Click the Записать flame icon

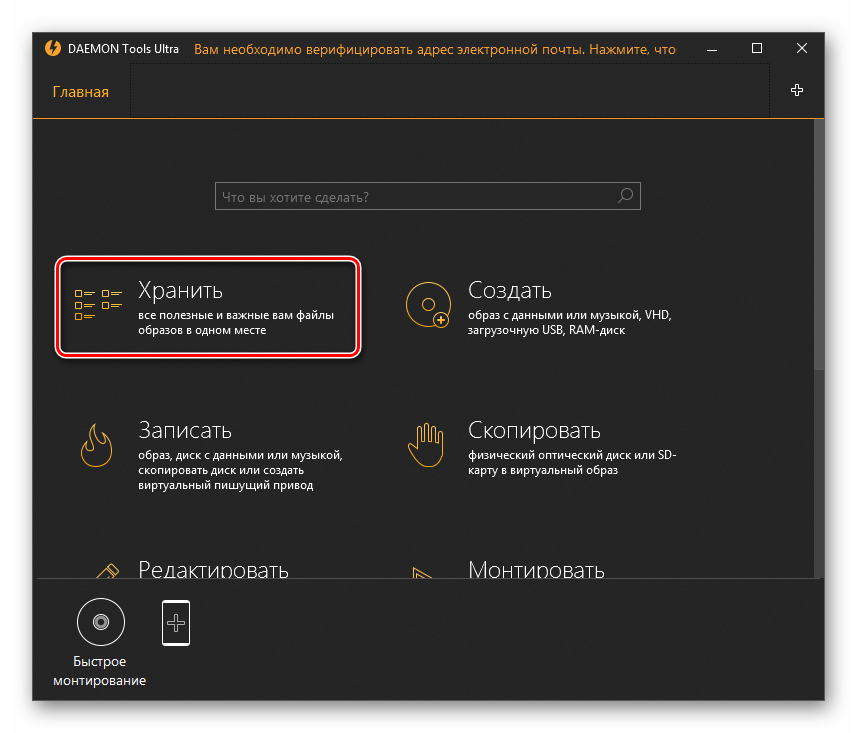[x=98, y=444]
